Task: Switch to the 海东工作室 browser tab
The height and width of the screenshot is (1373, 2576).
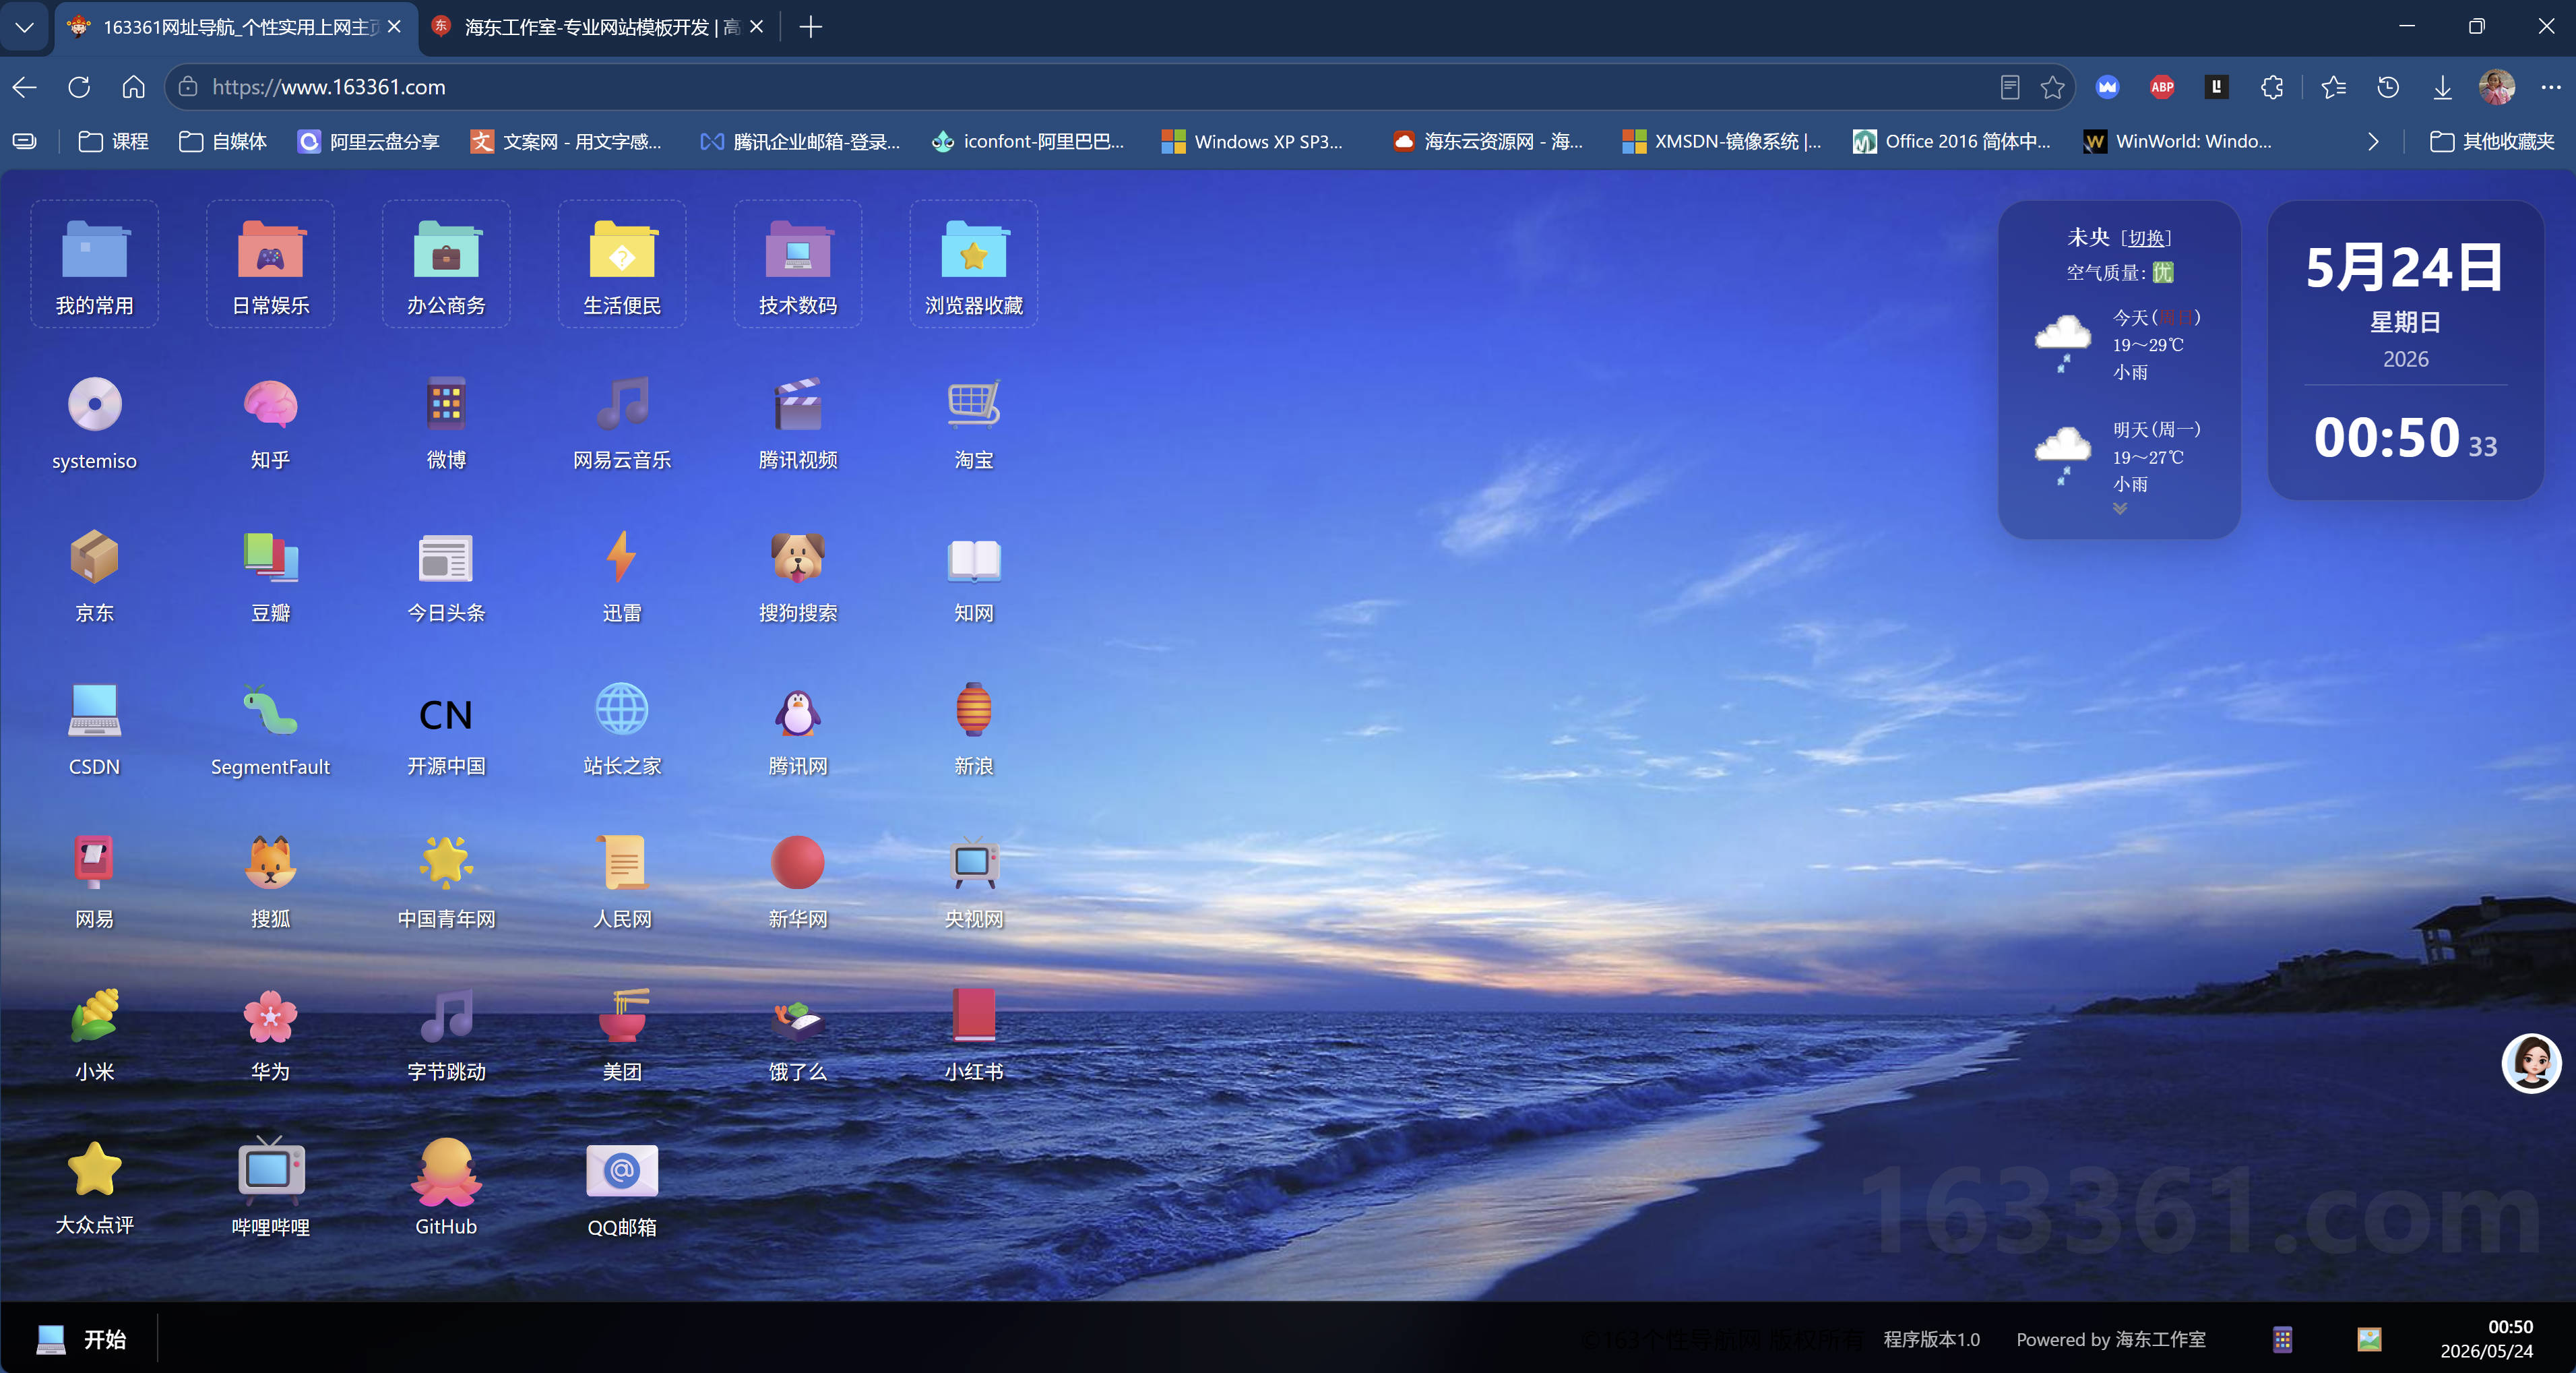Action: [597, 27]
